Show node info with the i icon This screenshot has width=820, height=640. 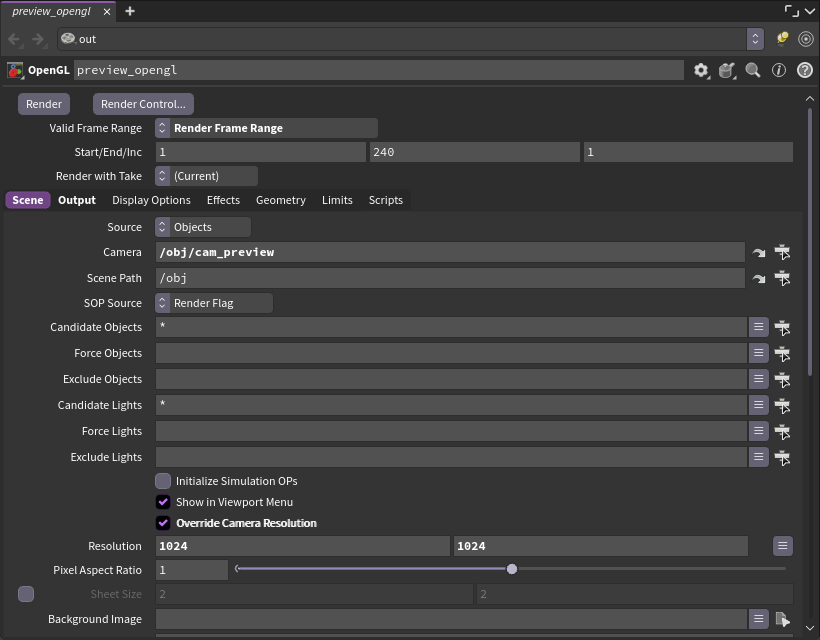point(779,70)
